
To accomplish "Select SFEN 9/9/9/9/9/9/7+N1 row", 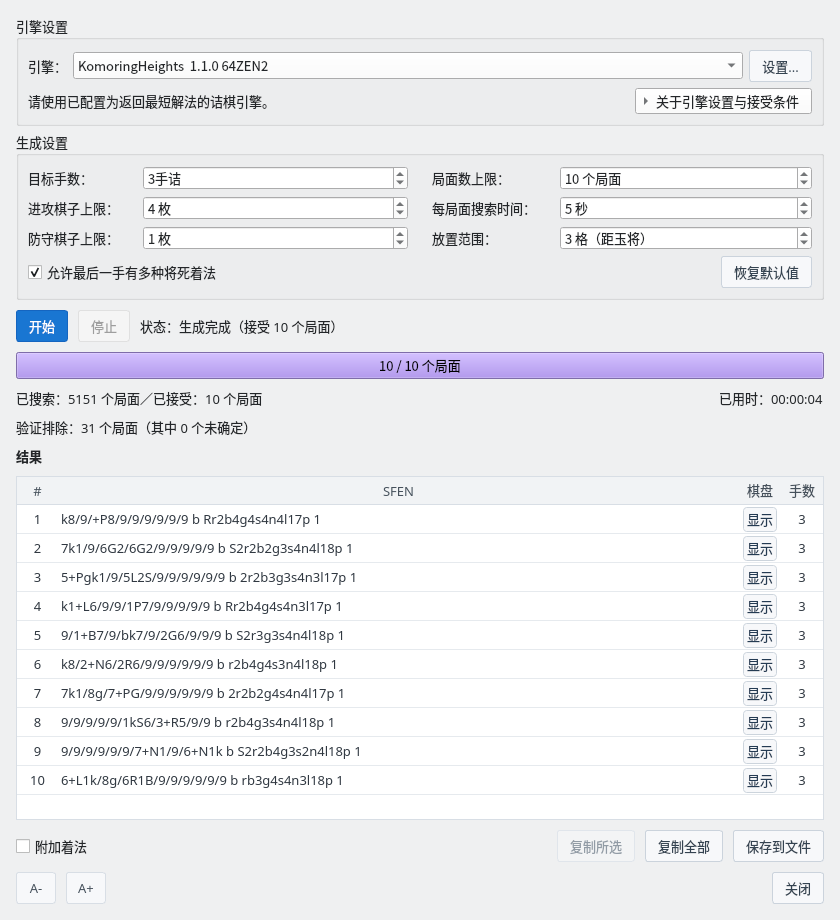I will pos(419,751).
